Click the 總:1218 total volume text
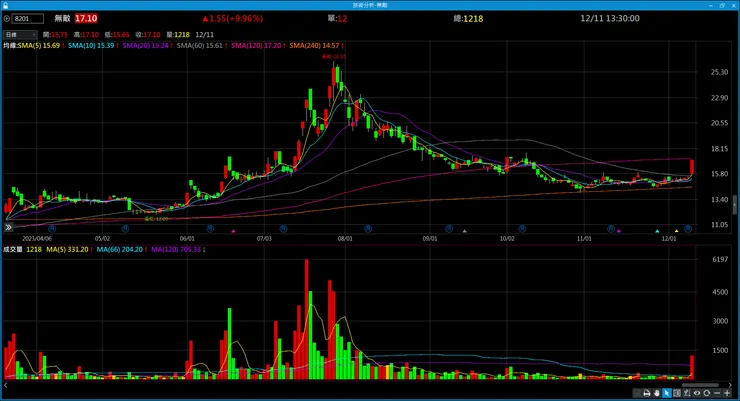 [468, 18]
